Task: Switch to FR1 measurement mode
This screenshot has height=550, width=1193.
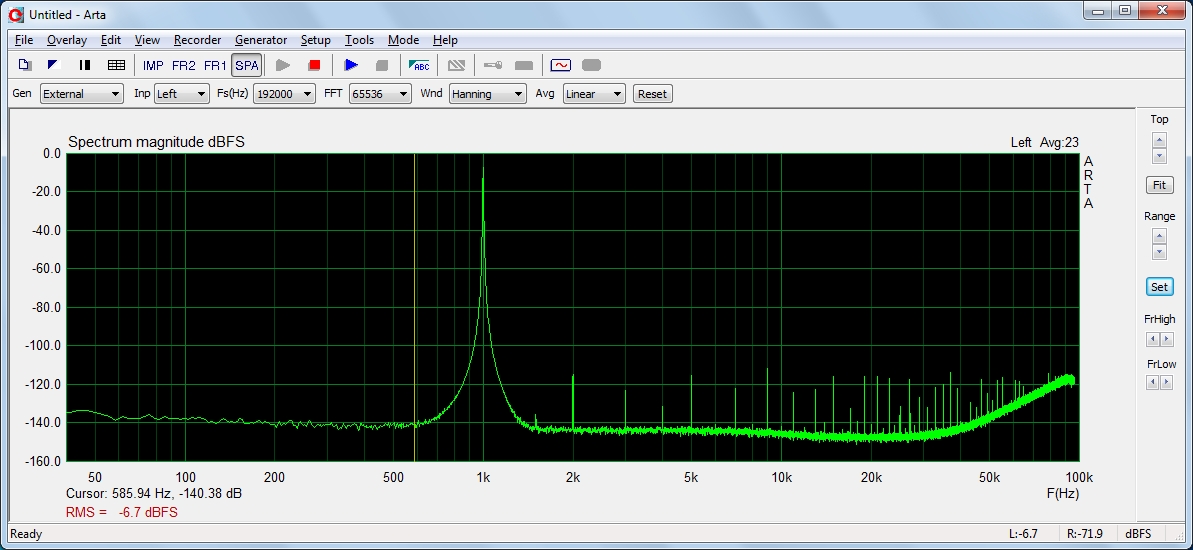Action: pyautogui.click(x=215, y=65)
